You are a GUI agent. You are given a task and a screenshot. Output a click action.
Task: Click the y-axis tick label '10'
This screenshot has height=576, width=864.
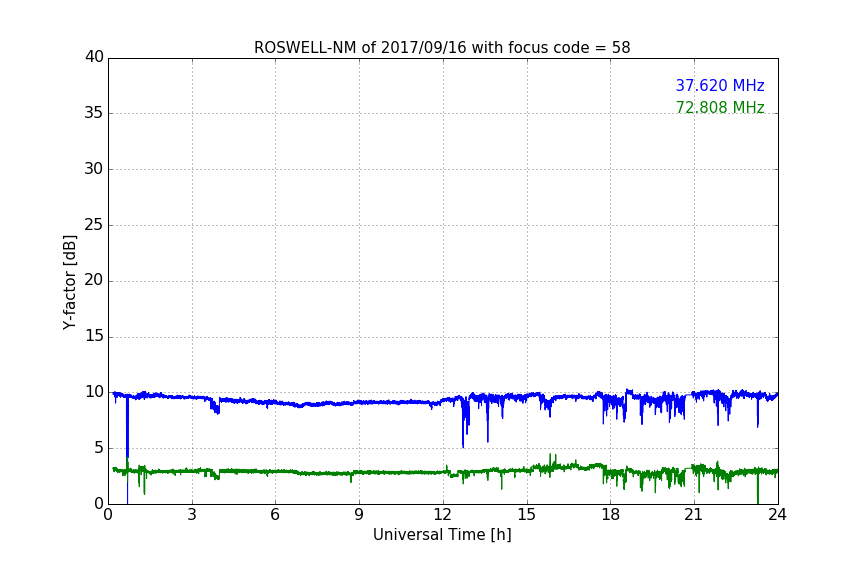pos(94,392)
